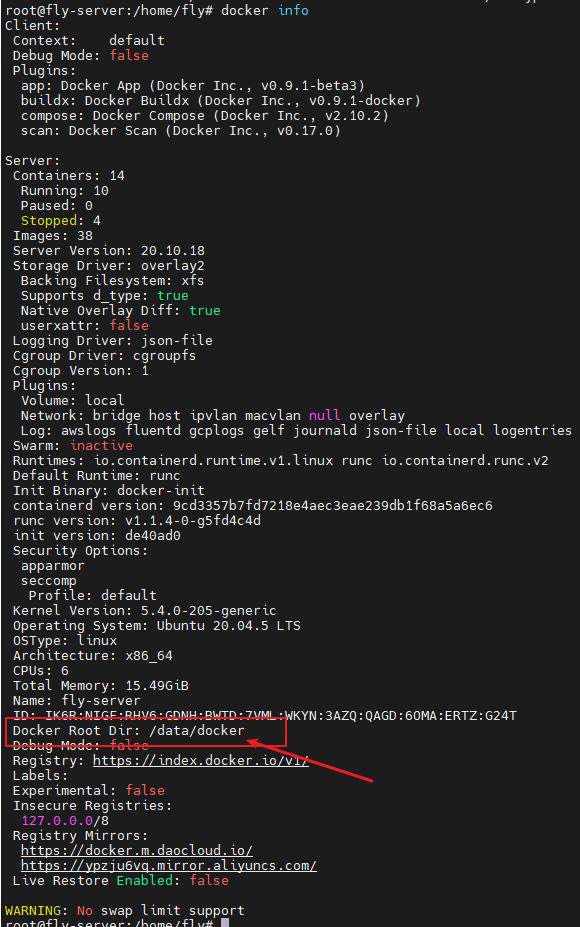Click the Kernel Version 5.4.0-205-generic text
Image resolution: width=580 pixels, height=927 pixels.
pos(145,611)
